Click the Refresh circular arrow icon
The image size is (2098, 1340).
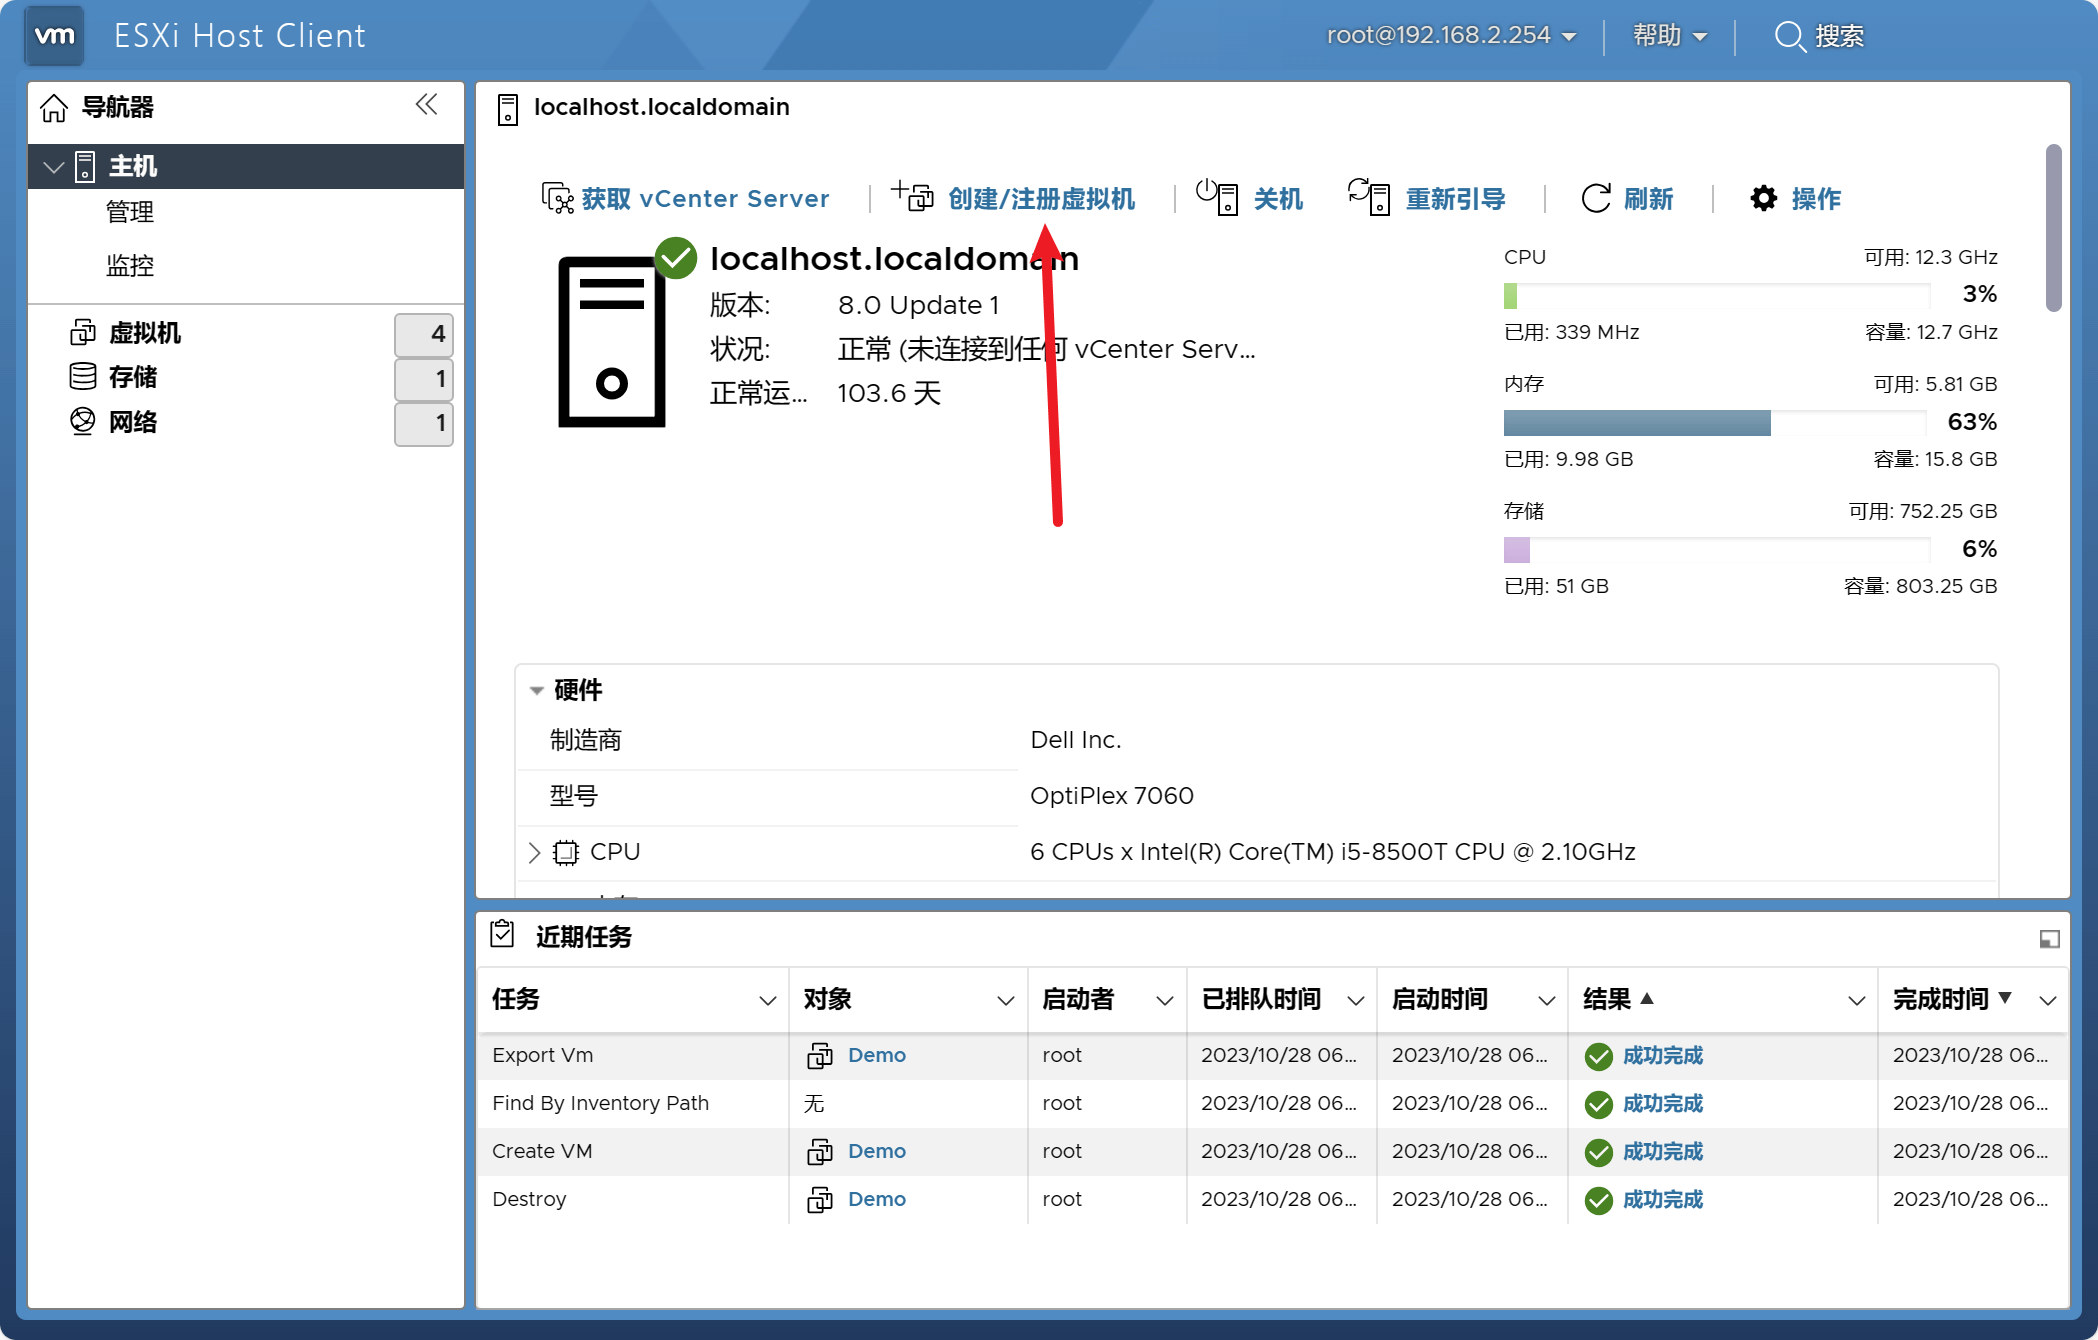click(x=1596, y=198)
